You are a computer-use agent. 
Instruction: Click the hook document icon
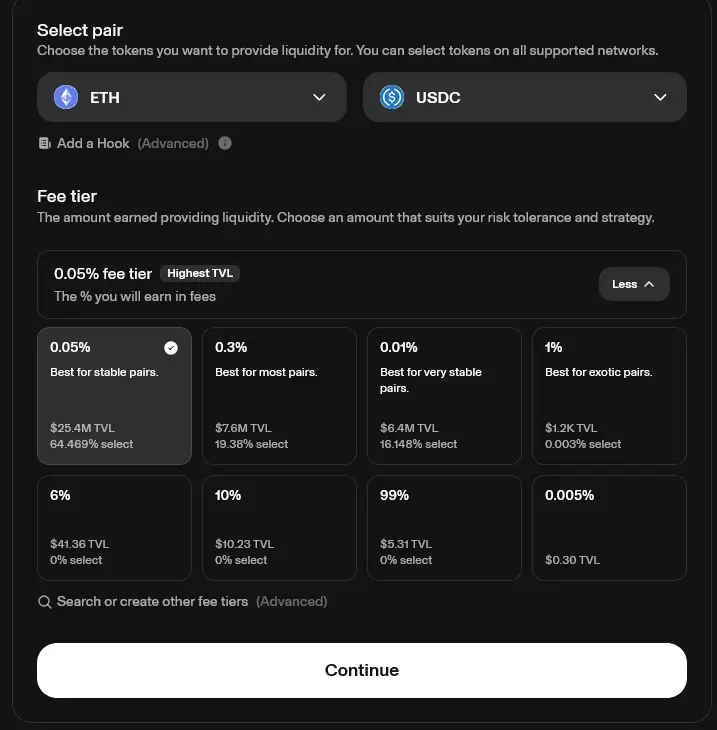click(x=45, y=143)
